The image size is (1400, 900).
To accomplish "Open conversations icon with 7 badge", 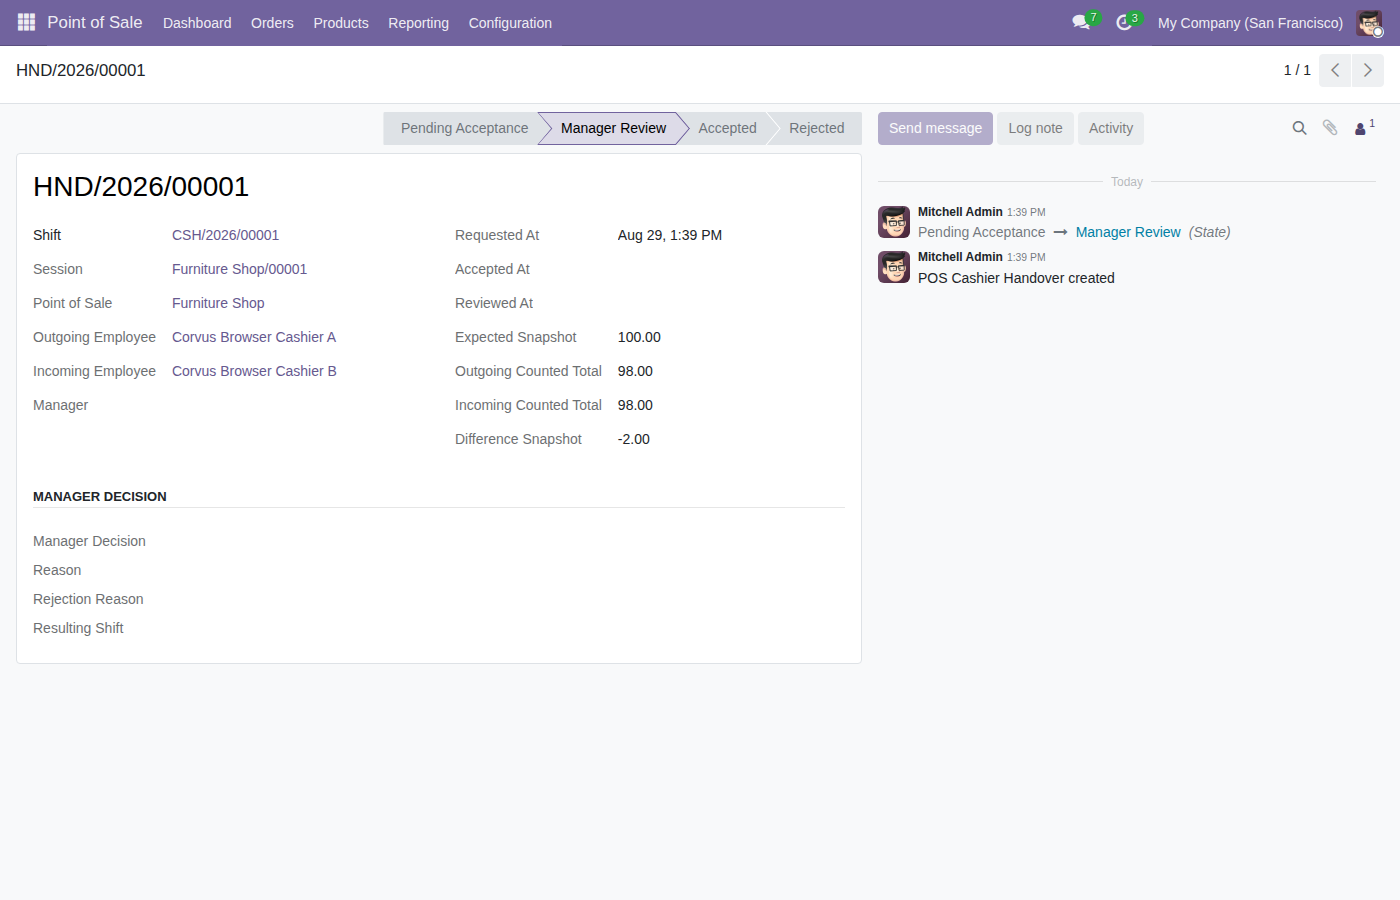I will [1084, 22].
